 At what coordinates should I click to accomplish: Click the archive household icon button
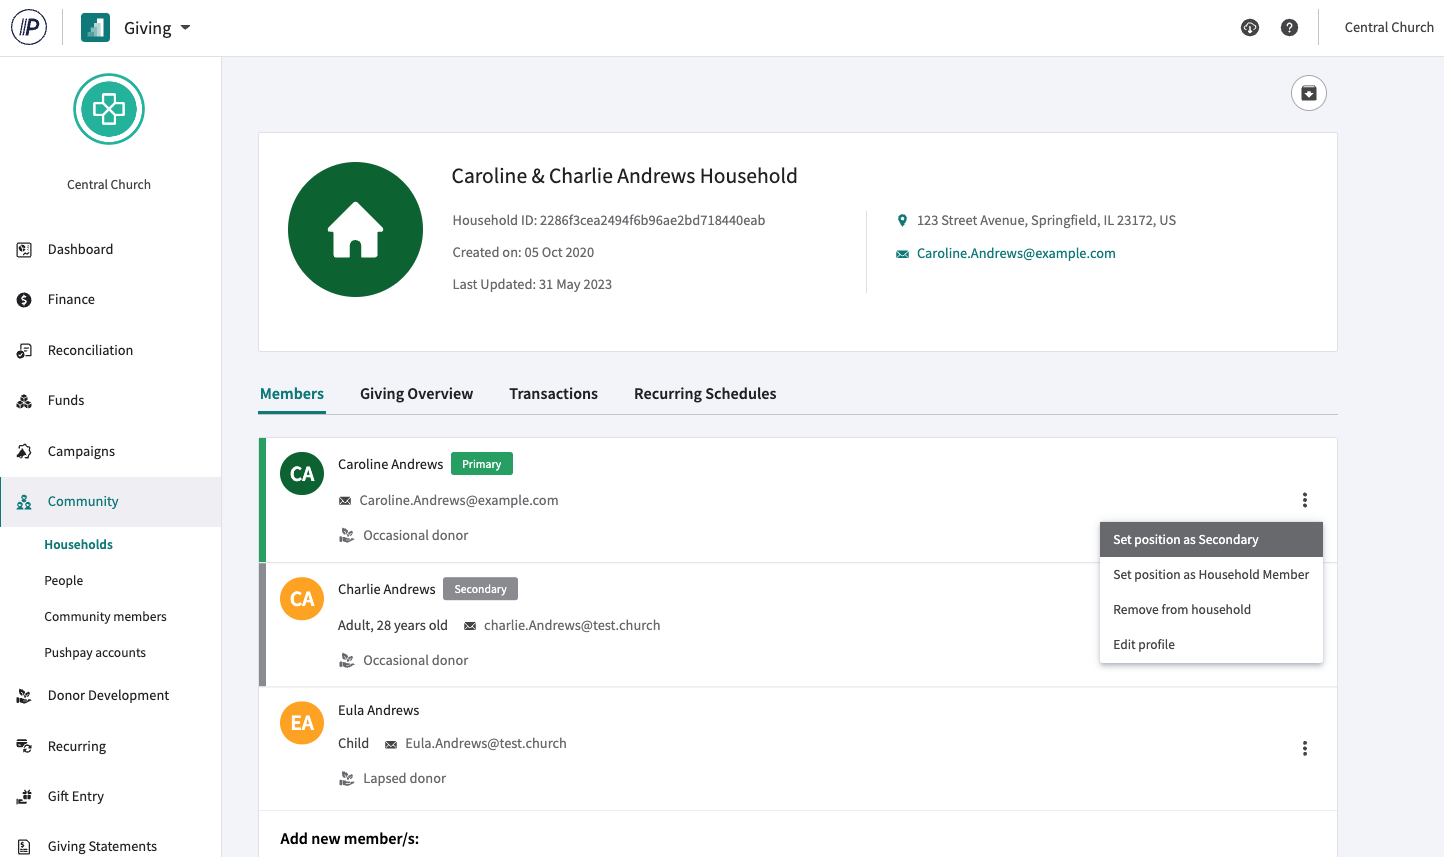[x=1308, y=93]
